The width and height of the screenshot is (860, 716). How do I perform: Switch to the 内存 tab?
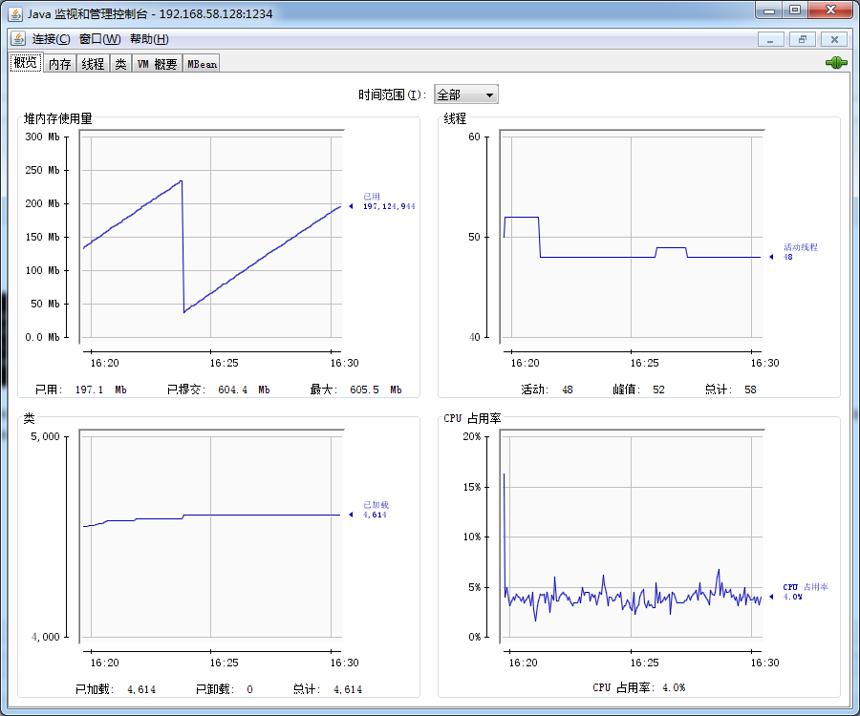click(60, 64)
